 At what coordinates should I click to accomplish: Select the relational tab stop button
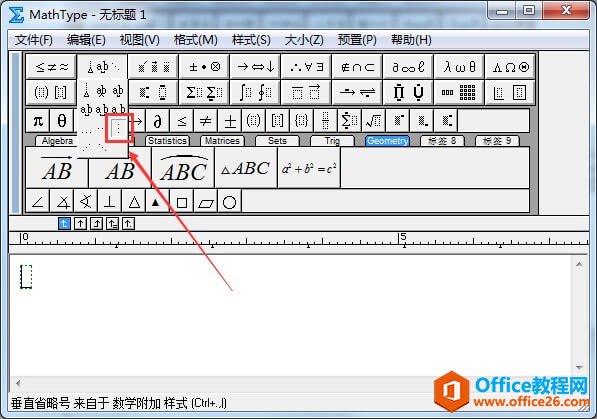(x=112, y=224)
